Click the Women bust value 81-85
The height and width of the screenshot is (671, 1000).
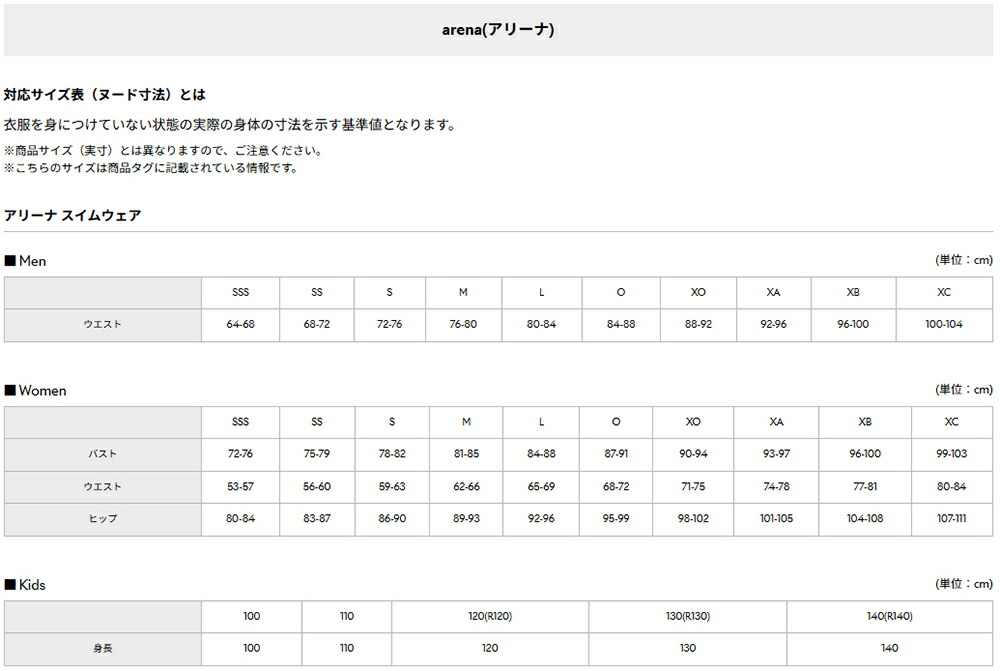point(466,454)
